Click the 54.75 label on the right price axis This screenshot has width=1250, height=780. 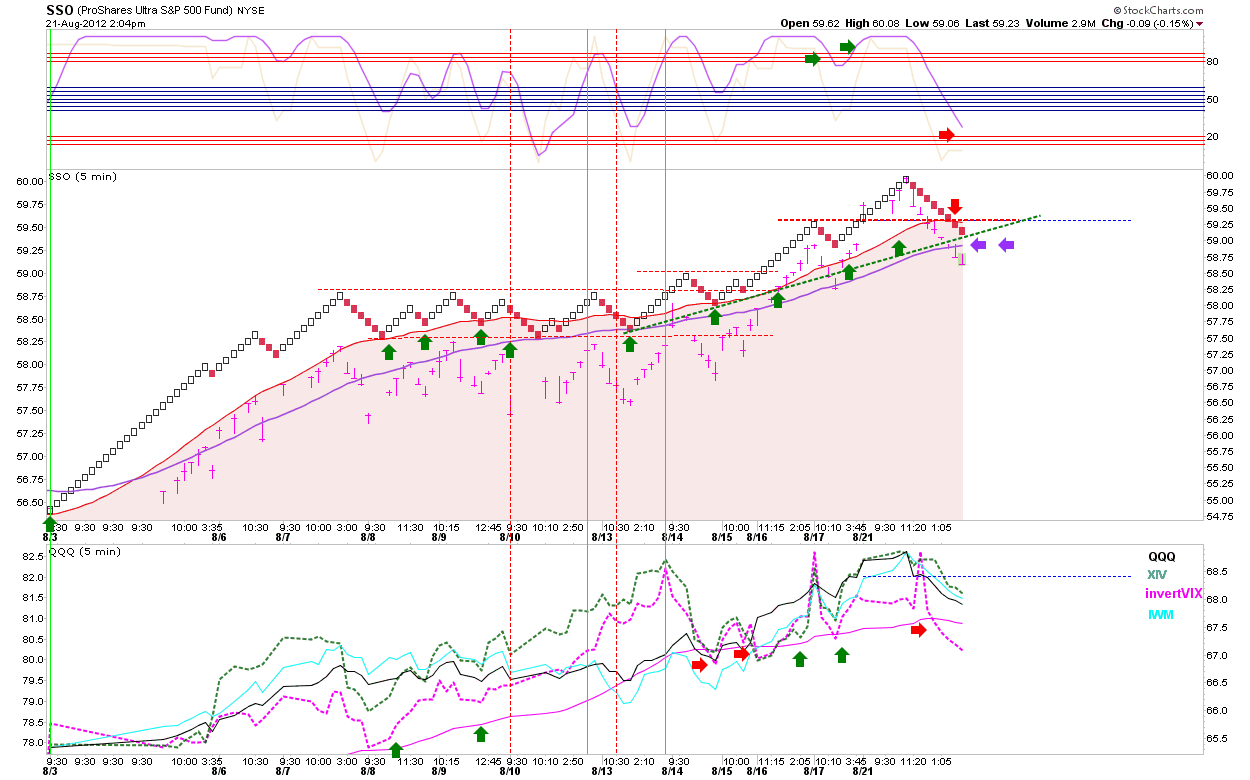[1219, 516]
